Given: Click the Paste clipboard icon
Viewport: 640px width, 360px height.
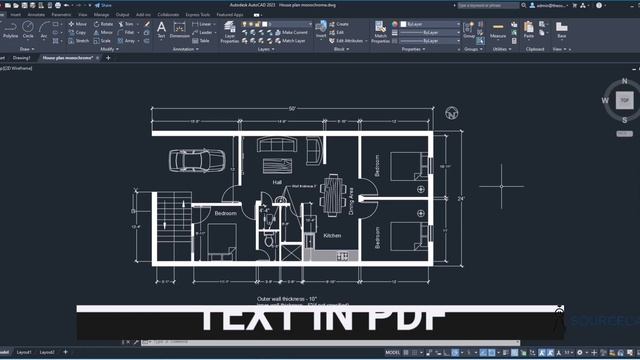Looking at the screenshot, I should point(529,30).
